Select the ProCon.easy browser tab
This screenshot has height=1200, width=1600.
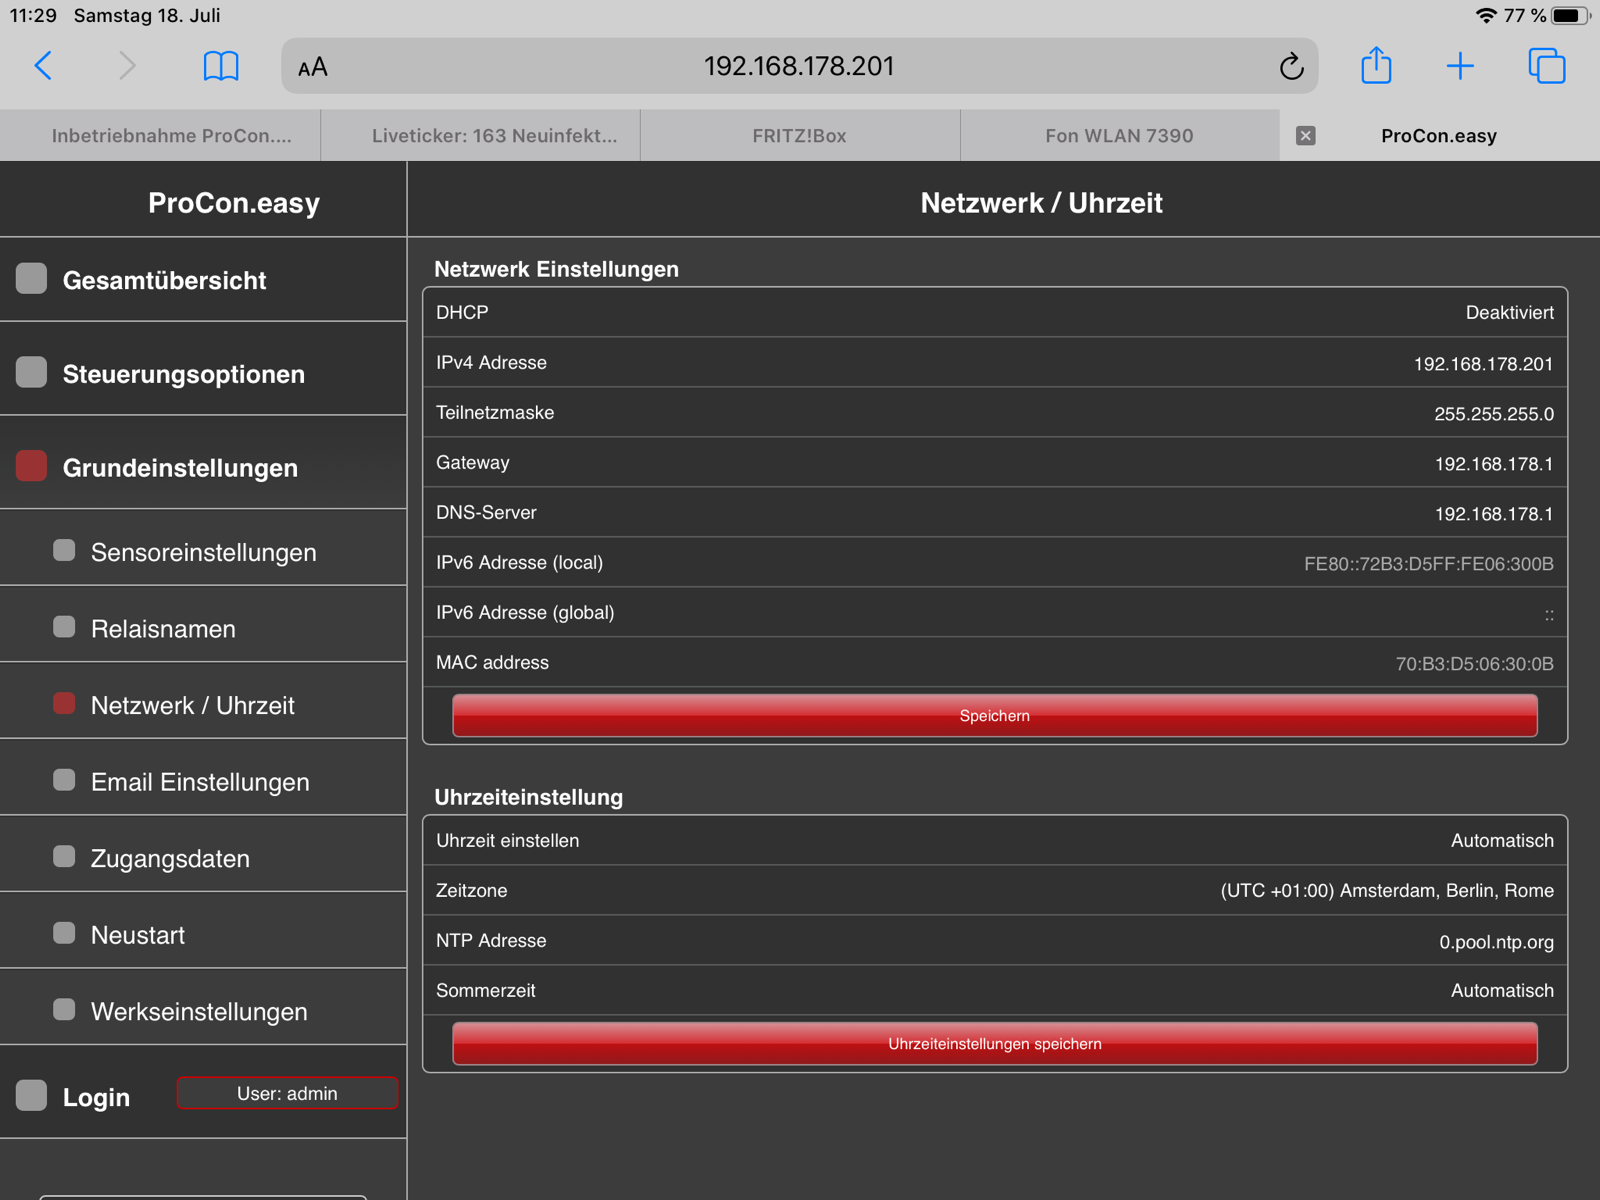[x=1440, y=136]
